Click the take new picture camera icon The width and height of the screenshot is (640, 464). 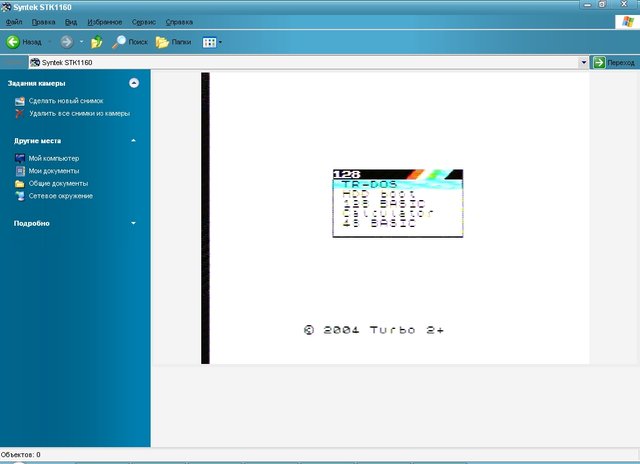20,101
